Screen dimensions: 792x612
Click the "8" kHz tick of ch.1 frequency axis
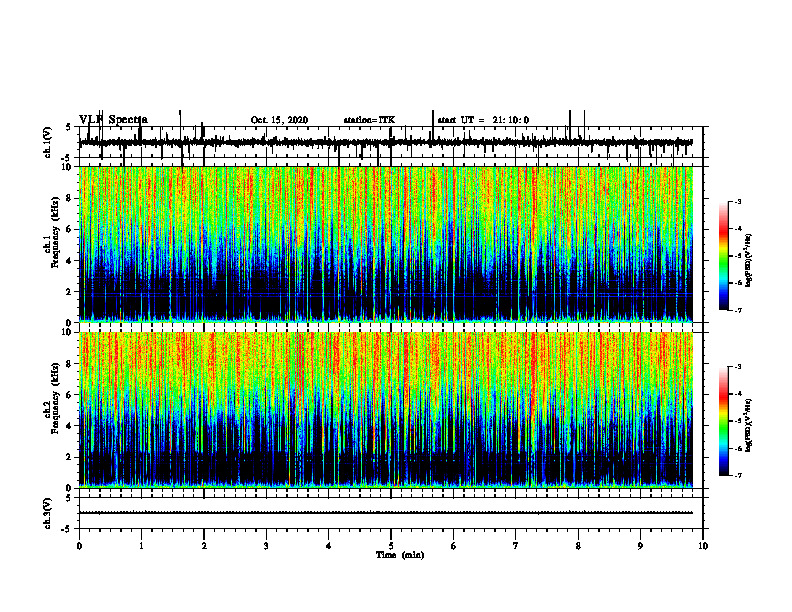coord(70,198)
